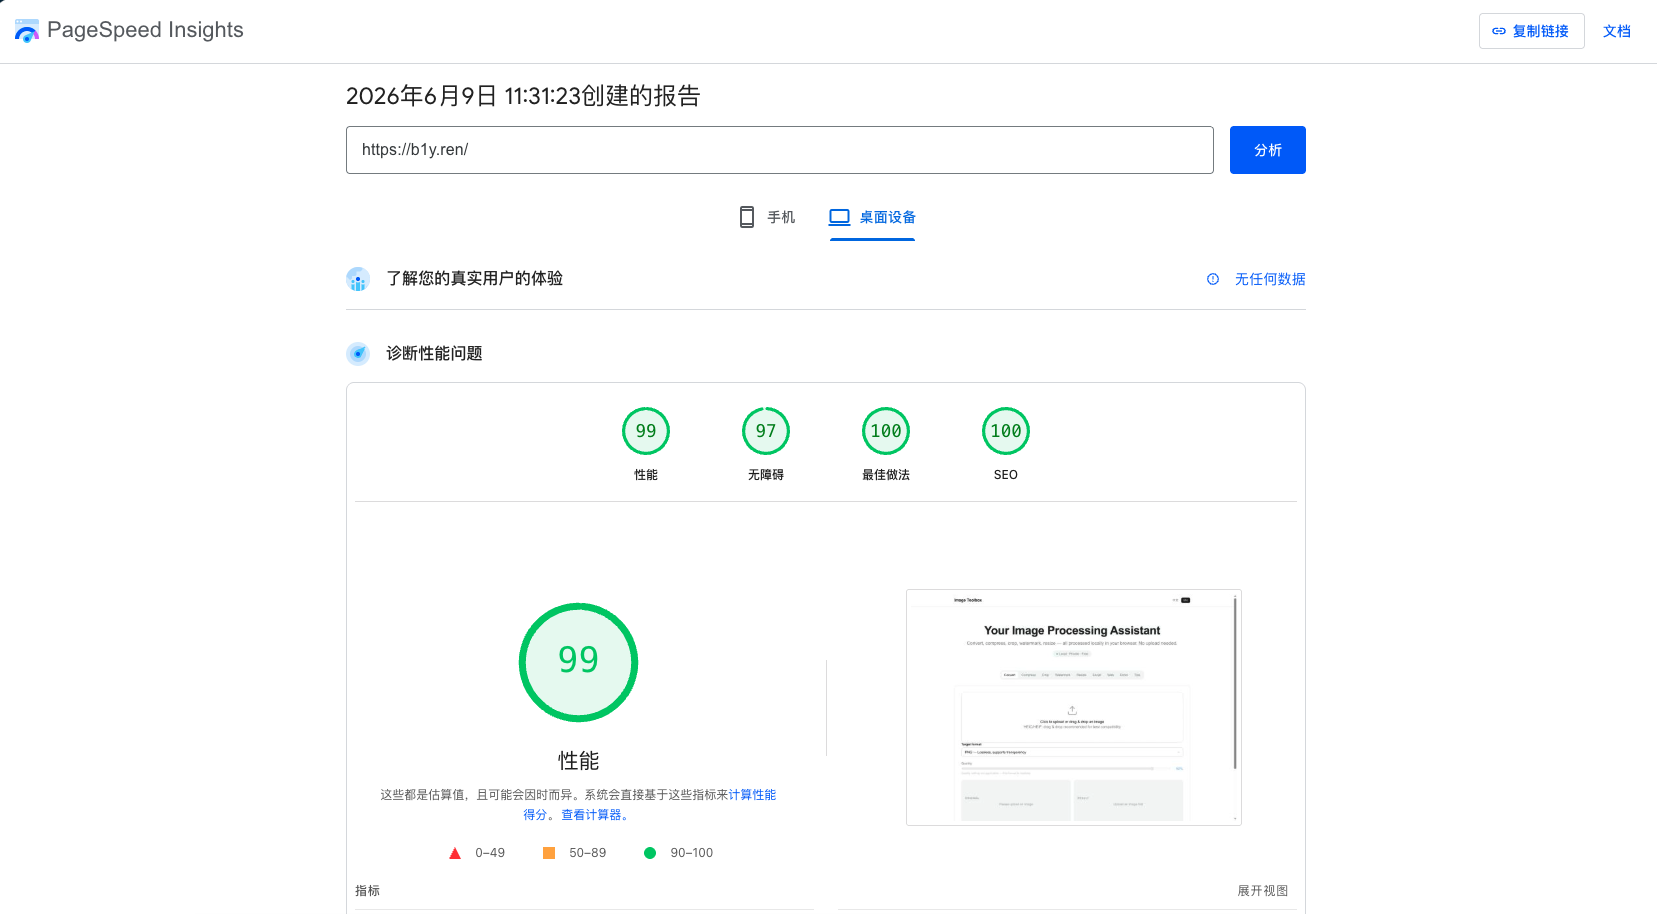Click the 了解您的真实用户的体验 heading
The width and height of the screenshot is (1657, 914).
pos(474,279)
